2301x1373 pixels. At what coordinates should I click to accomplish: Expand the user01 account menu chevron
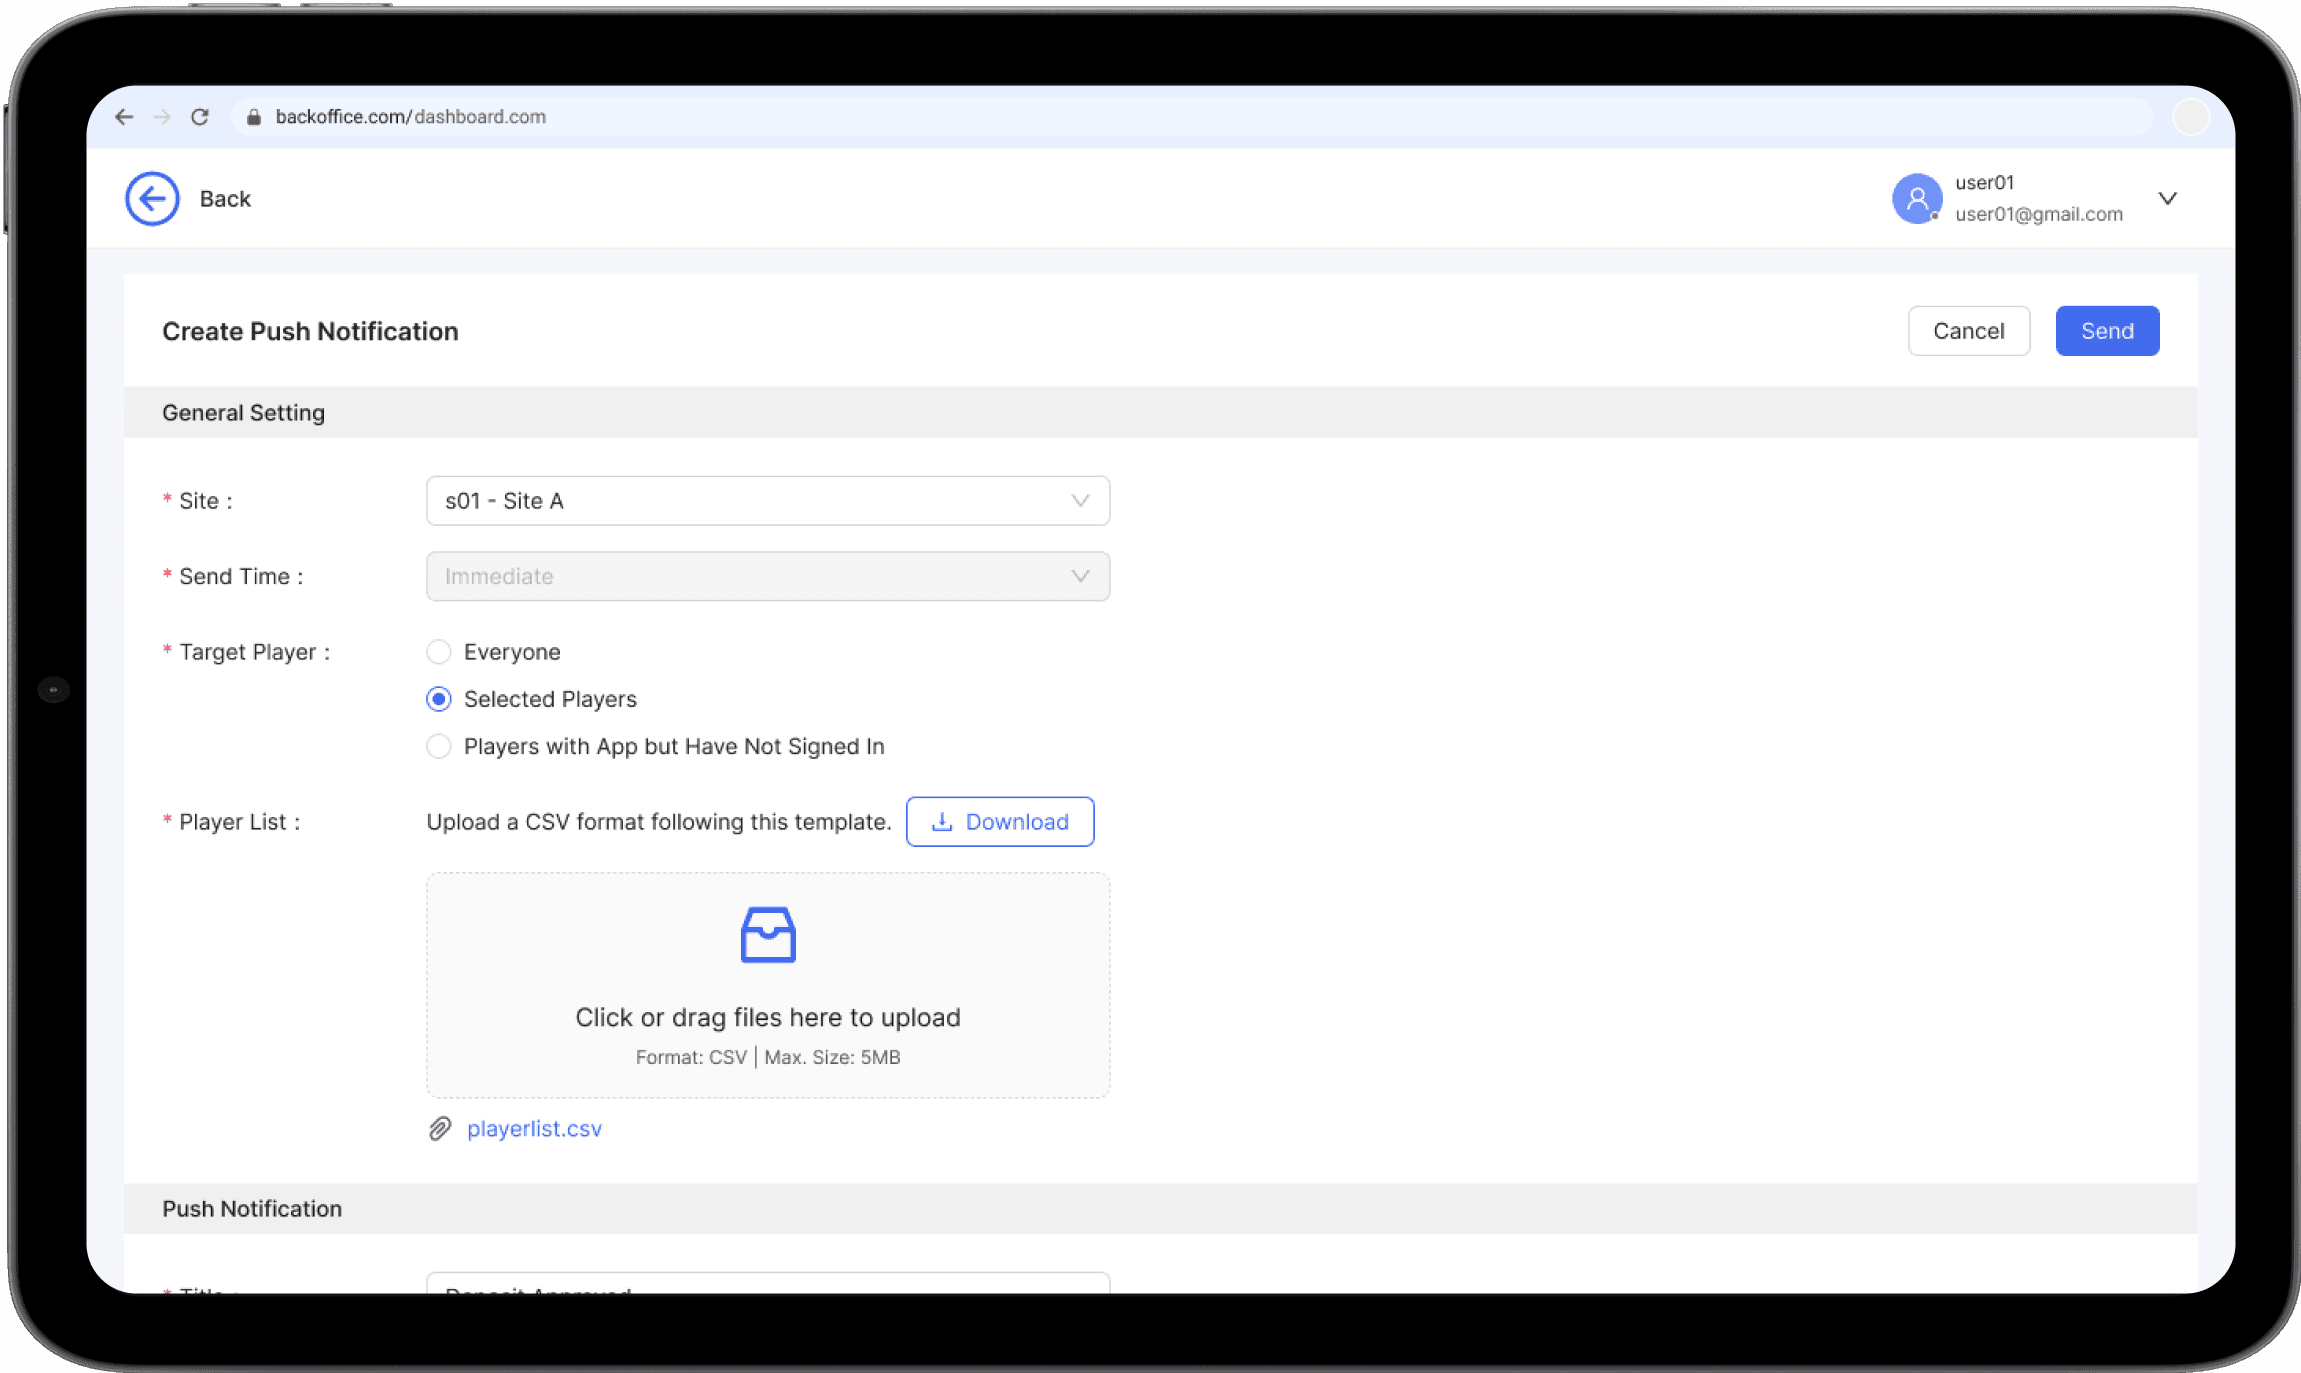pyautogui.click(x=2167, y=199)
